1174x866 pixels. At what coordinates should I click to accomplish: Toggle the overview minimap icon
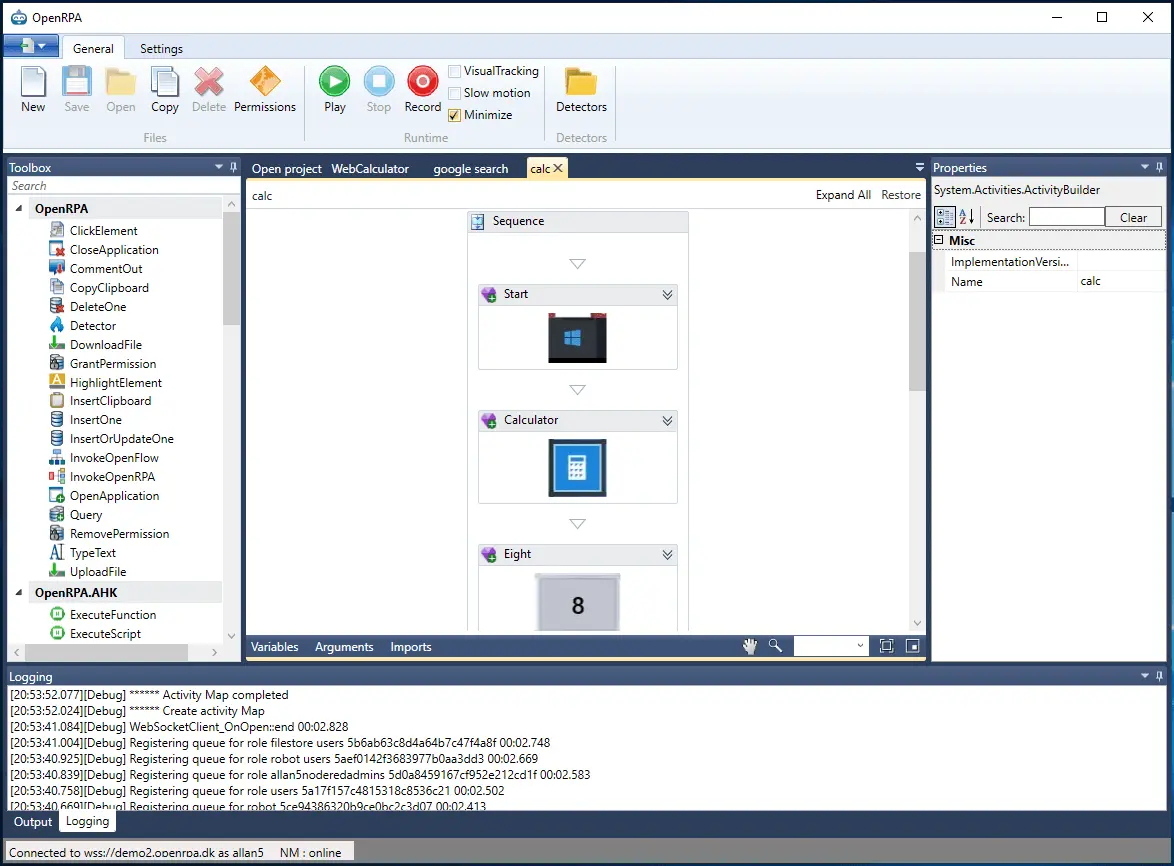(913, 646)
